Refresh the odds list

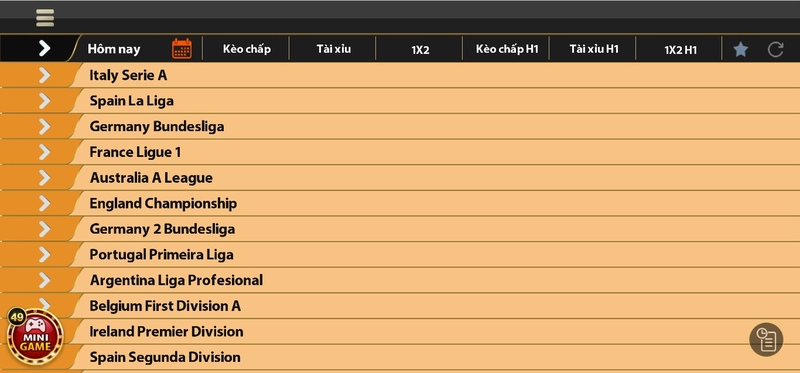click(x=775, y=49)
